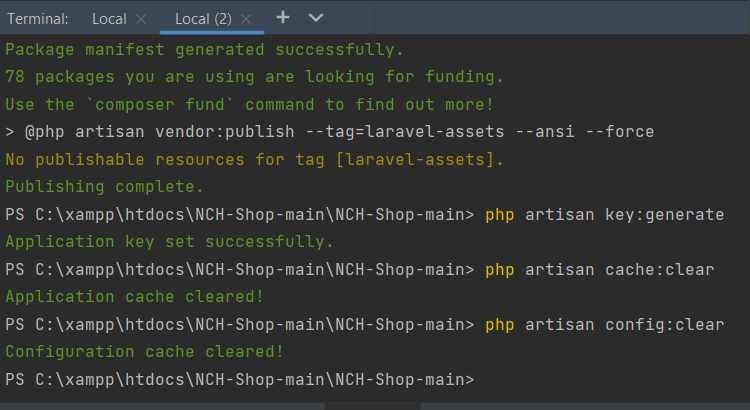
Task: Click the 'composer fund' command line
Action: tap(249, 104)
